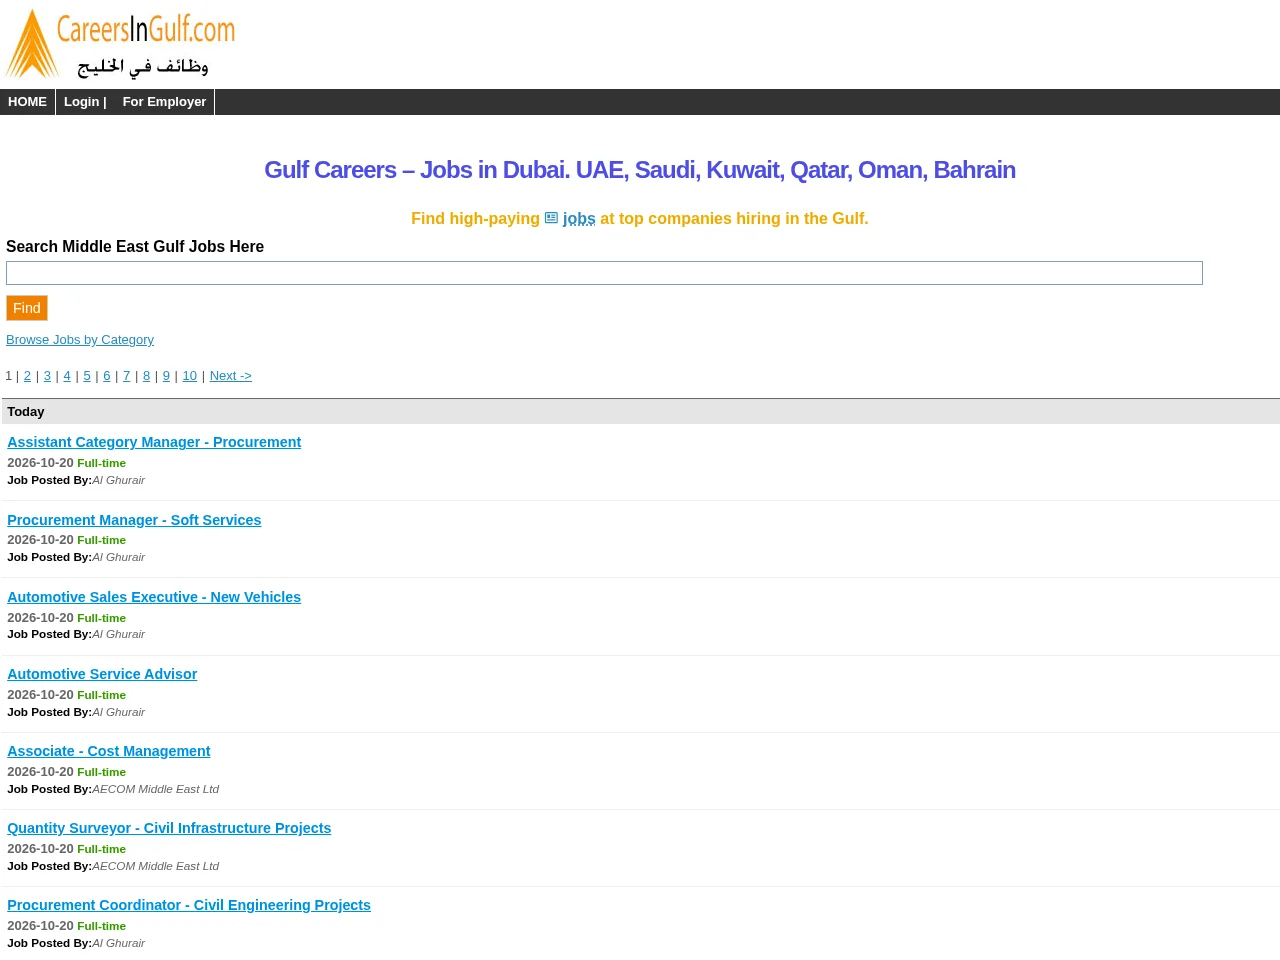Click the 'Today' section header
Viewport: 1280px width, 960px height.
coord(641,412)
